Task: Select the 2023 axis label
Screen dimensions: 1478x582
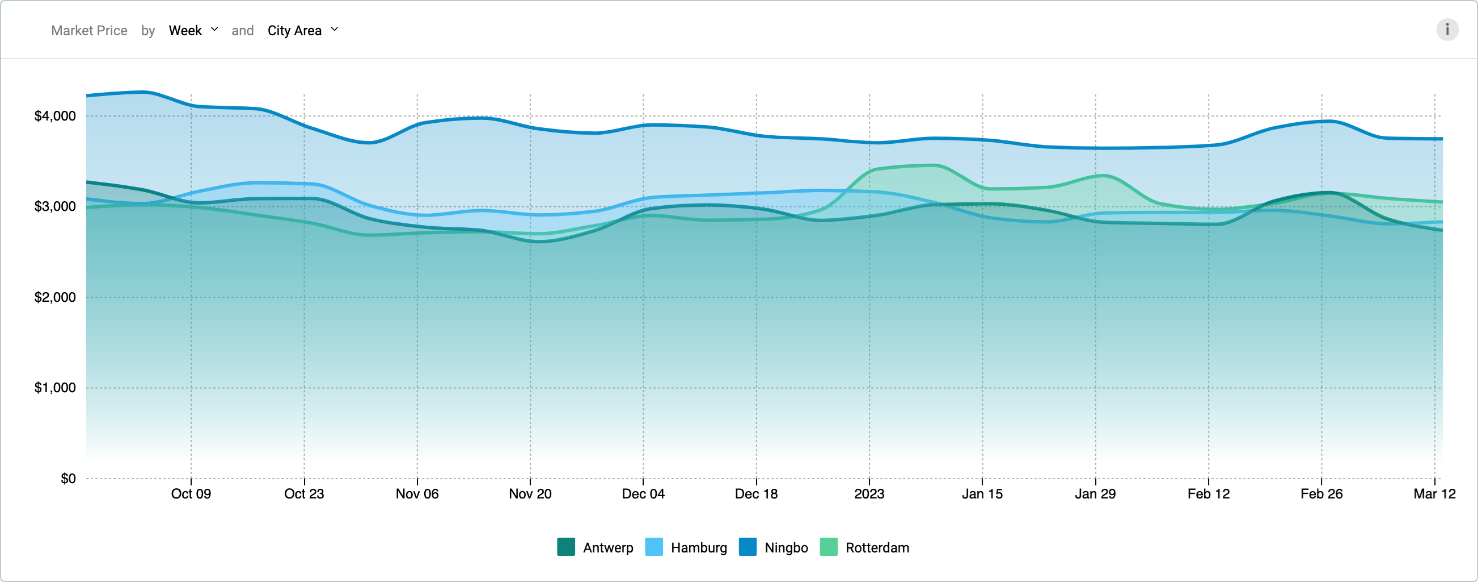Action: [x=869, y=494]
